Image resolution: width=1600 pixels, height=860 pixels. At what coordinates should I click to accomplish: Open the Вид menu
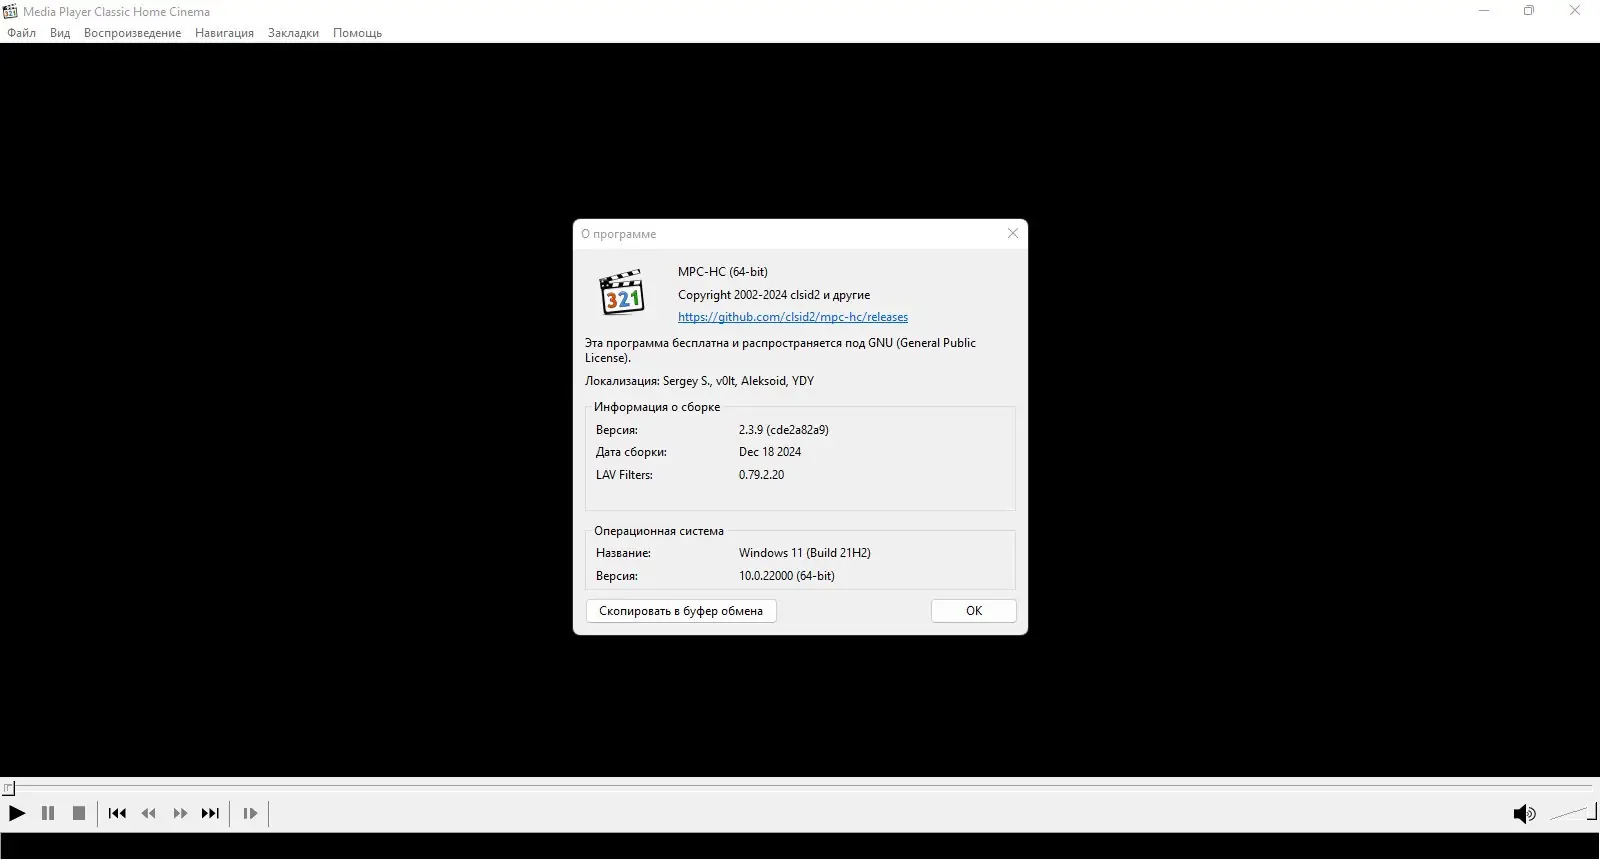pyautogui.click(x=60, y=33)
